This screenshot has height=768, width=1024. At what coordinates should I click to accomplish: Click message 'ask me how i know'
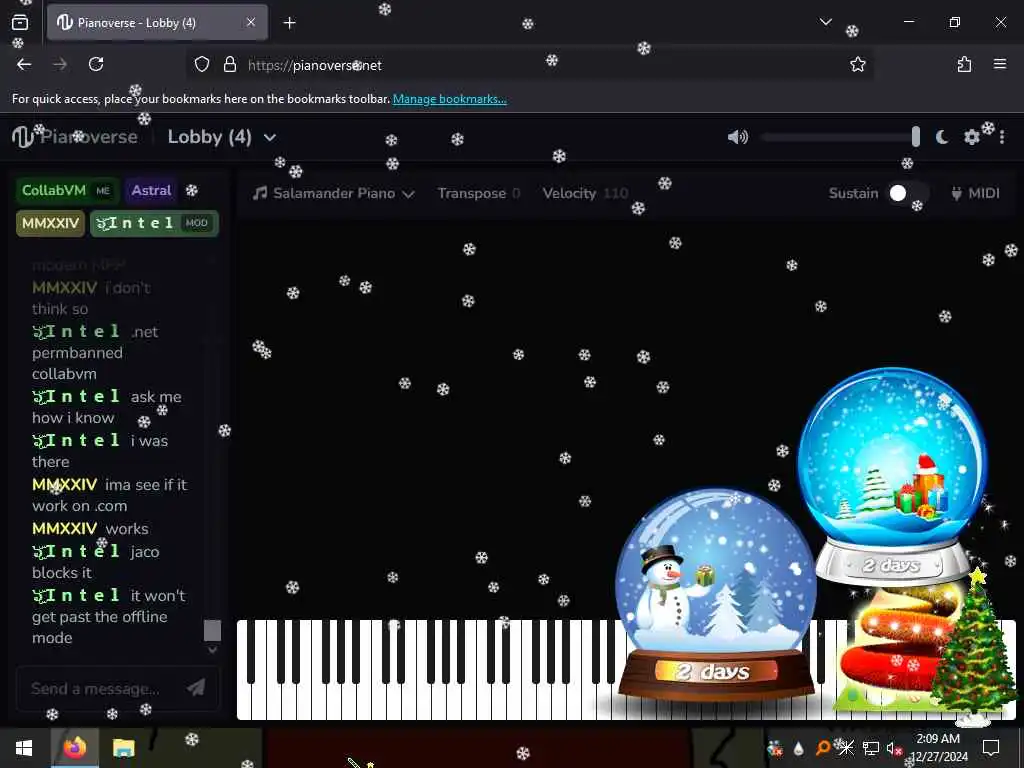107,407
